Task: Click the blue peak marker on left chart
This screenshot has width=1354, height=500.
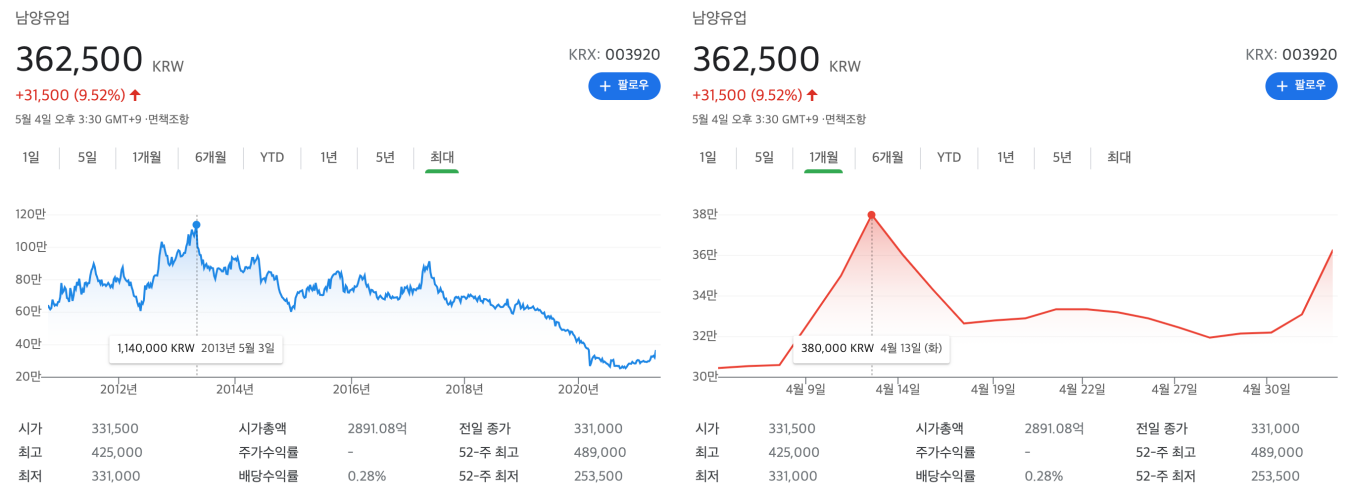Action: tap(197, 224)
